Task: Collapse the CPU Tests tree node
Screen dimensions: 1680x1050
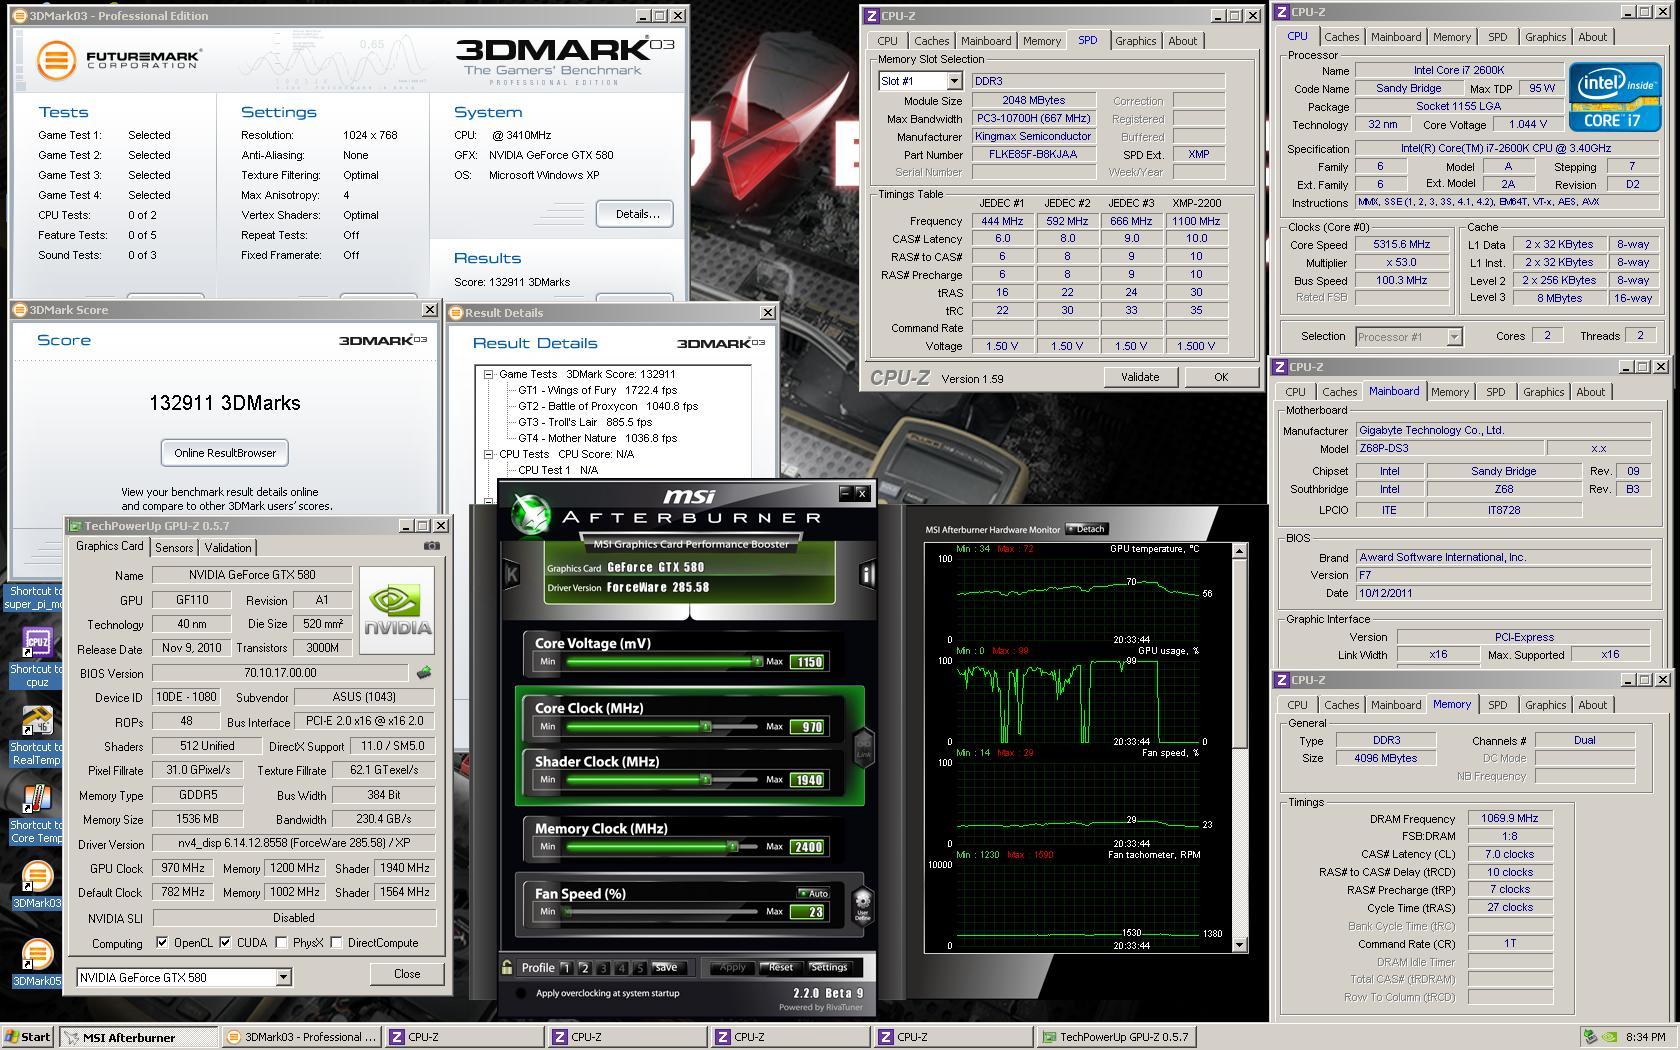Action: click(489, 454)
